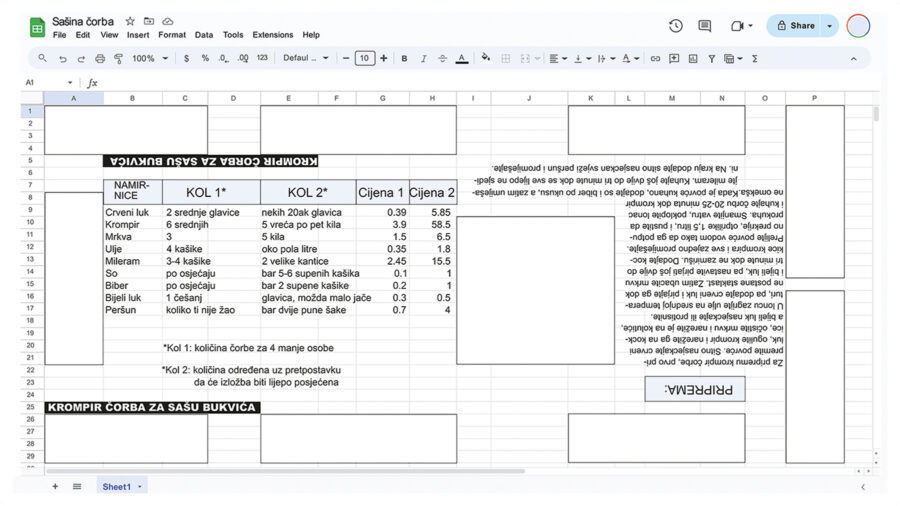Select the Sheet1 tab
900x506 pixels.
coord(122,486)
